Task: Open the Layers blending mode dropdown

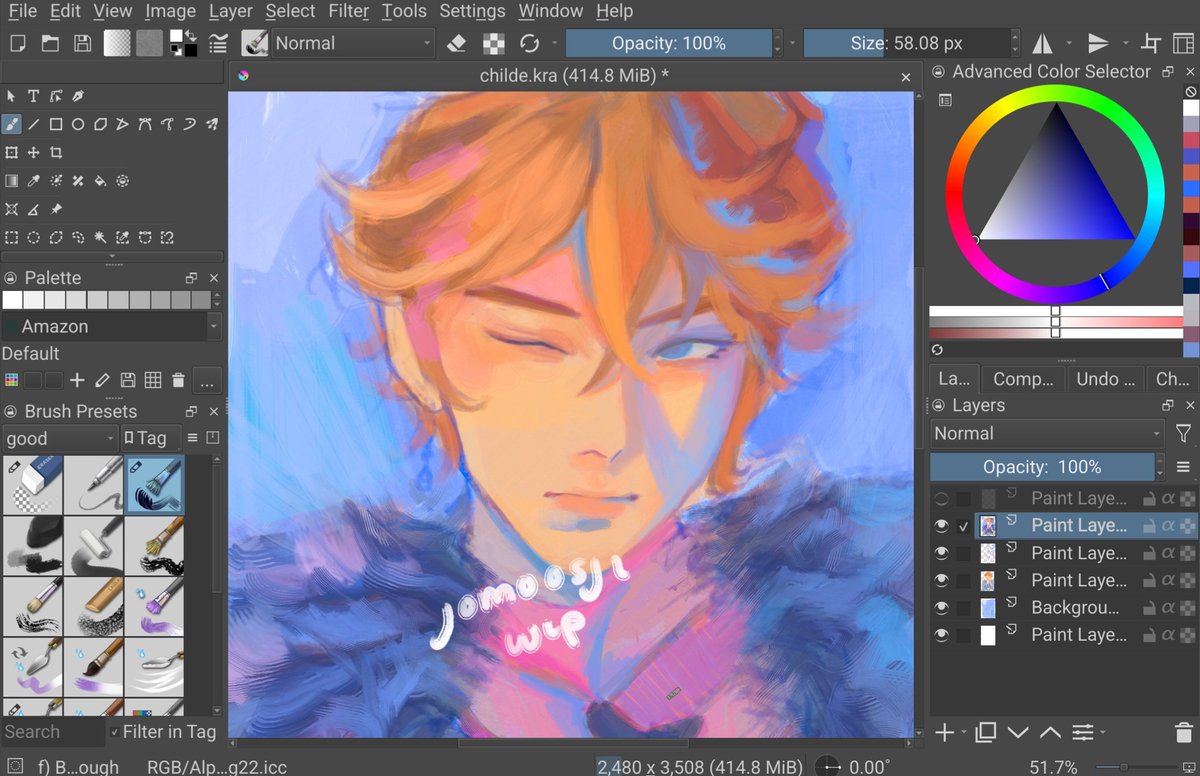Action: [x=1047, y=433]
